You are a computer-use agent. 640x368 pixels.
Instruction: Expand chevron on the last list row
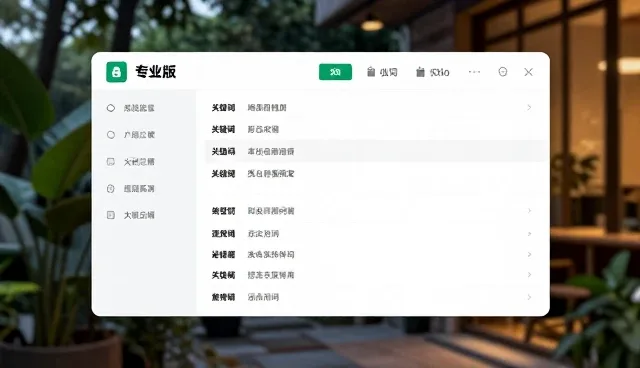[529, 297]
